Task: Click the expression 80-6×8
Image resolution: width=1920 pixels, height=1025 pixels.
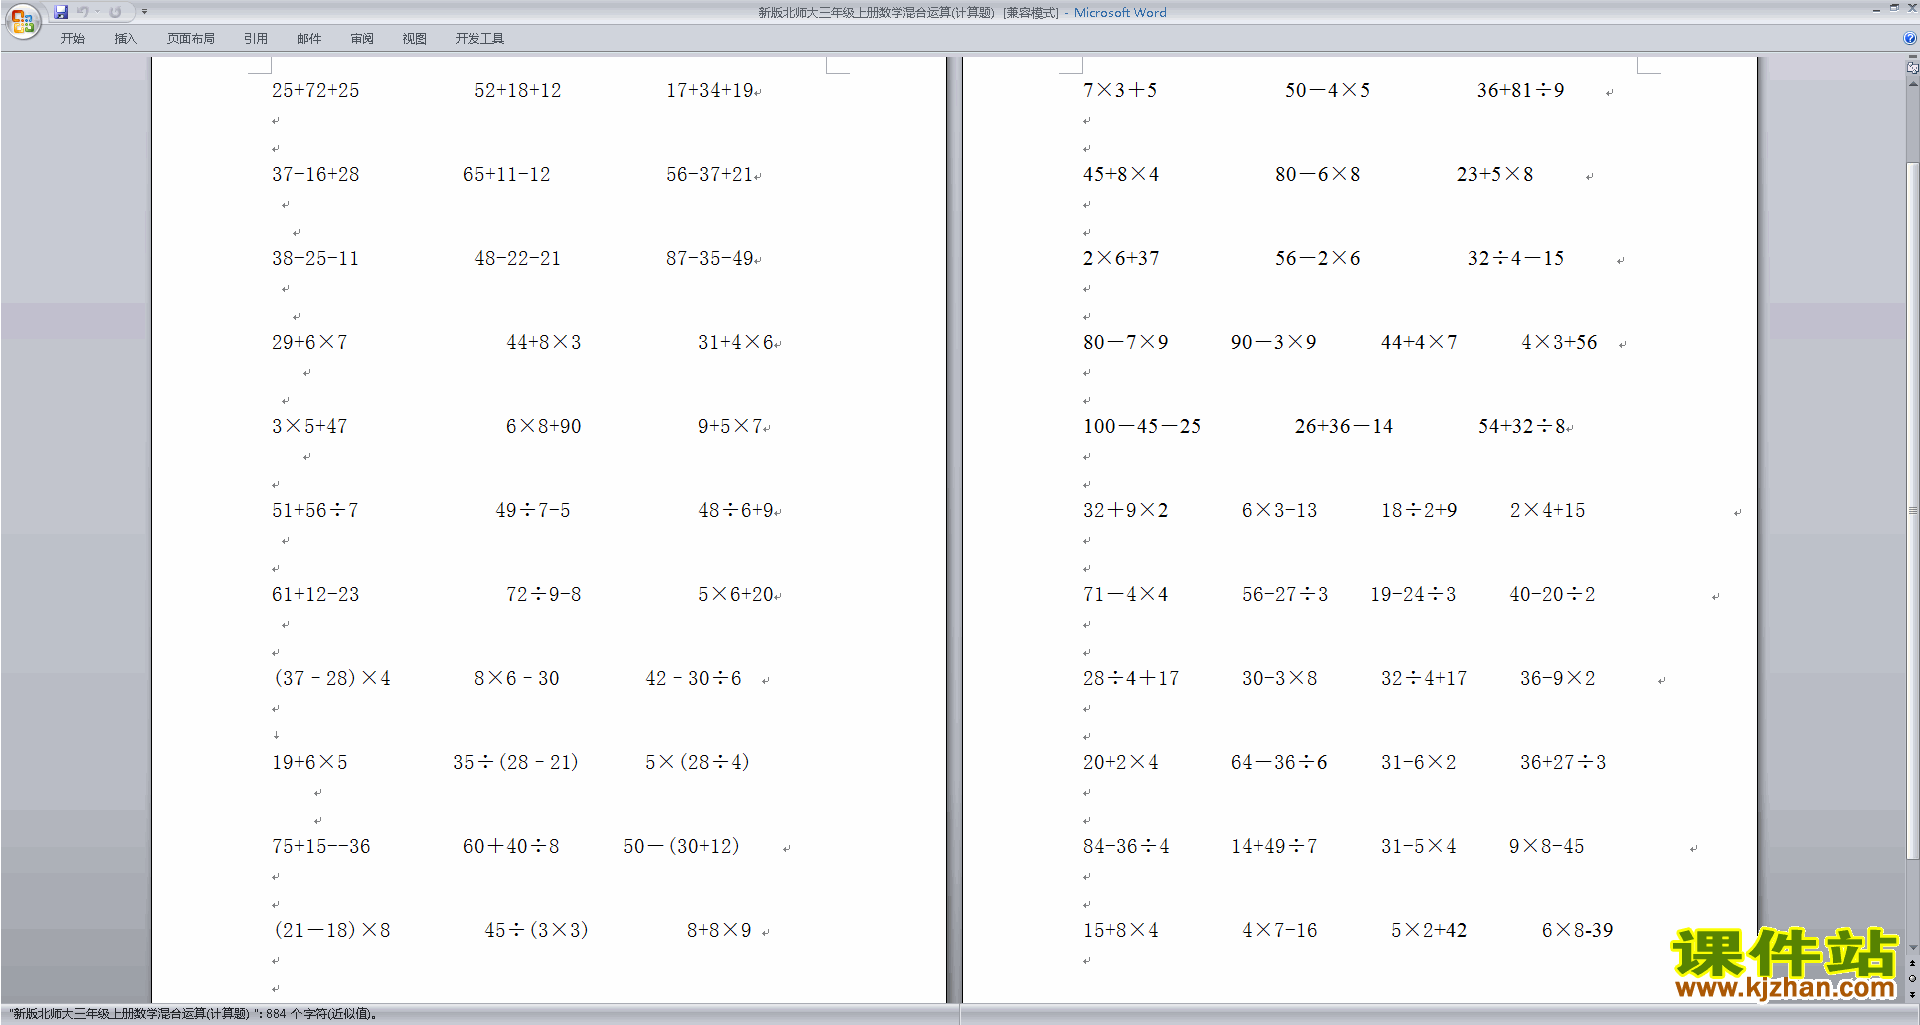Action: tap(1317, 174)
